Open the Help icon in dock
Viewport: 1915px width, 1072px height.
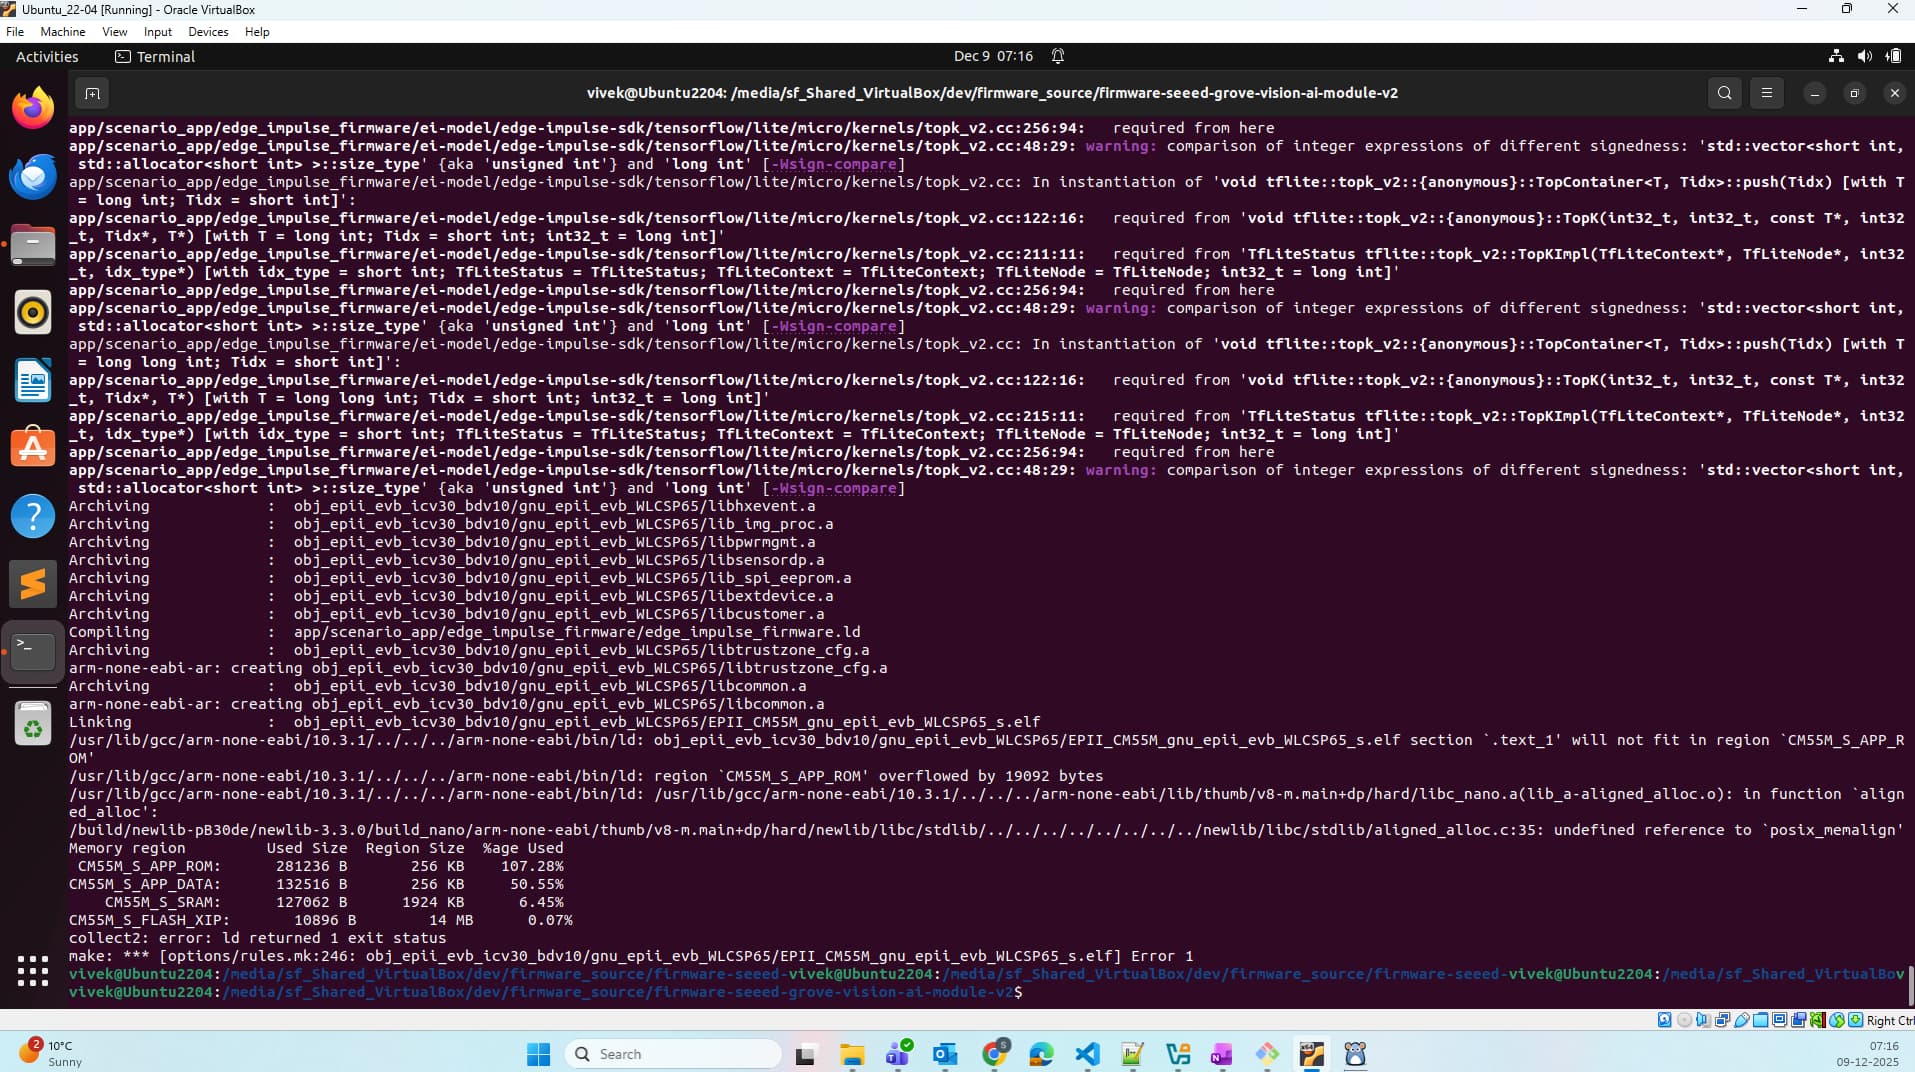pyautogui.click(x=33, y=516)
